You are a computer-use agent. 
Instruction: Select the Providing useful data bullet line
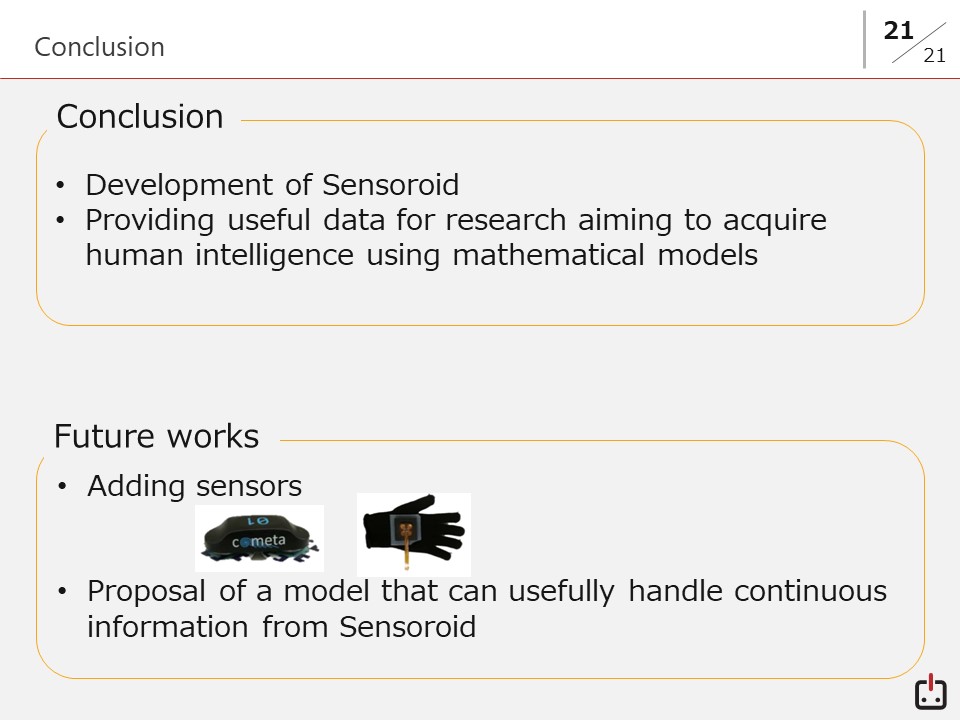coord(456,220)
